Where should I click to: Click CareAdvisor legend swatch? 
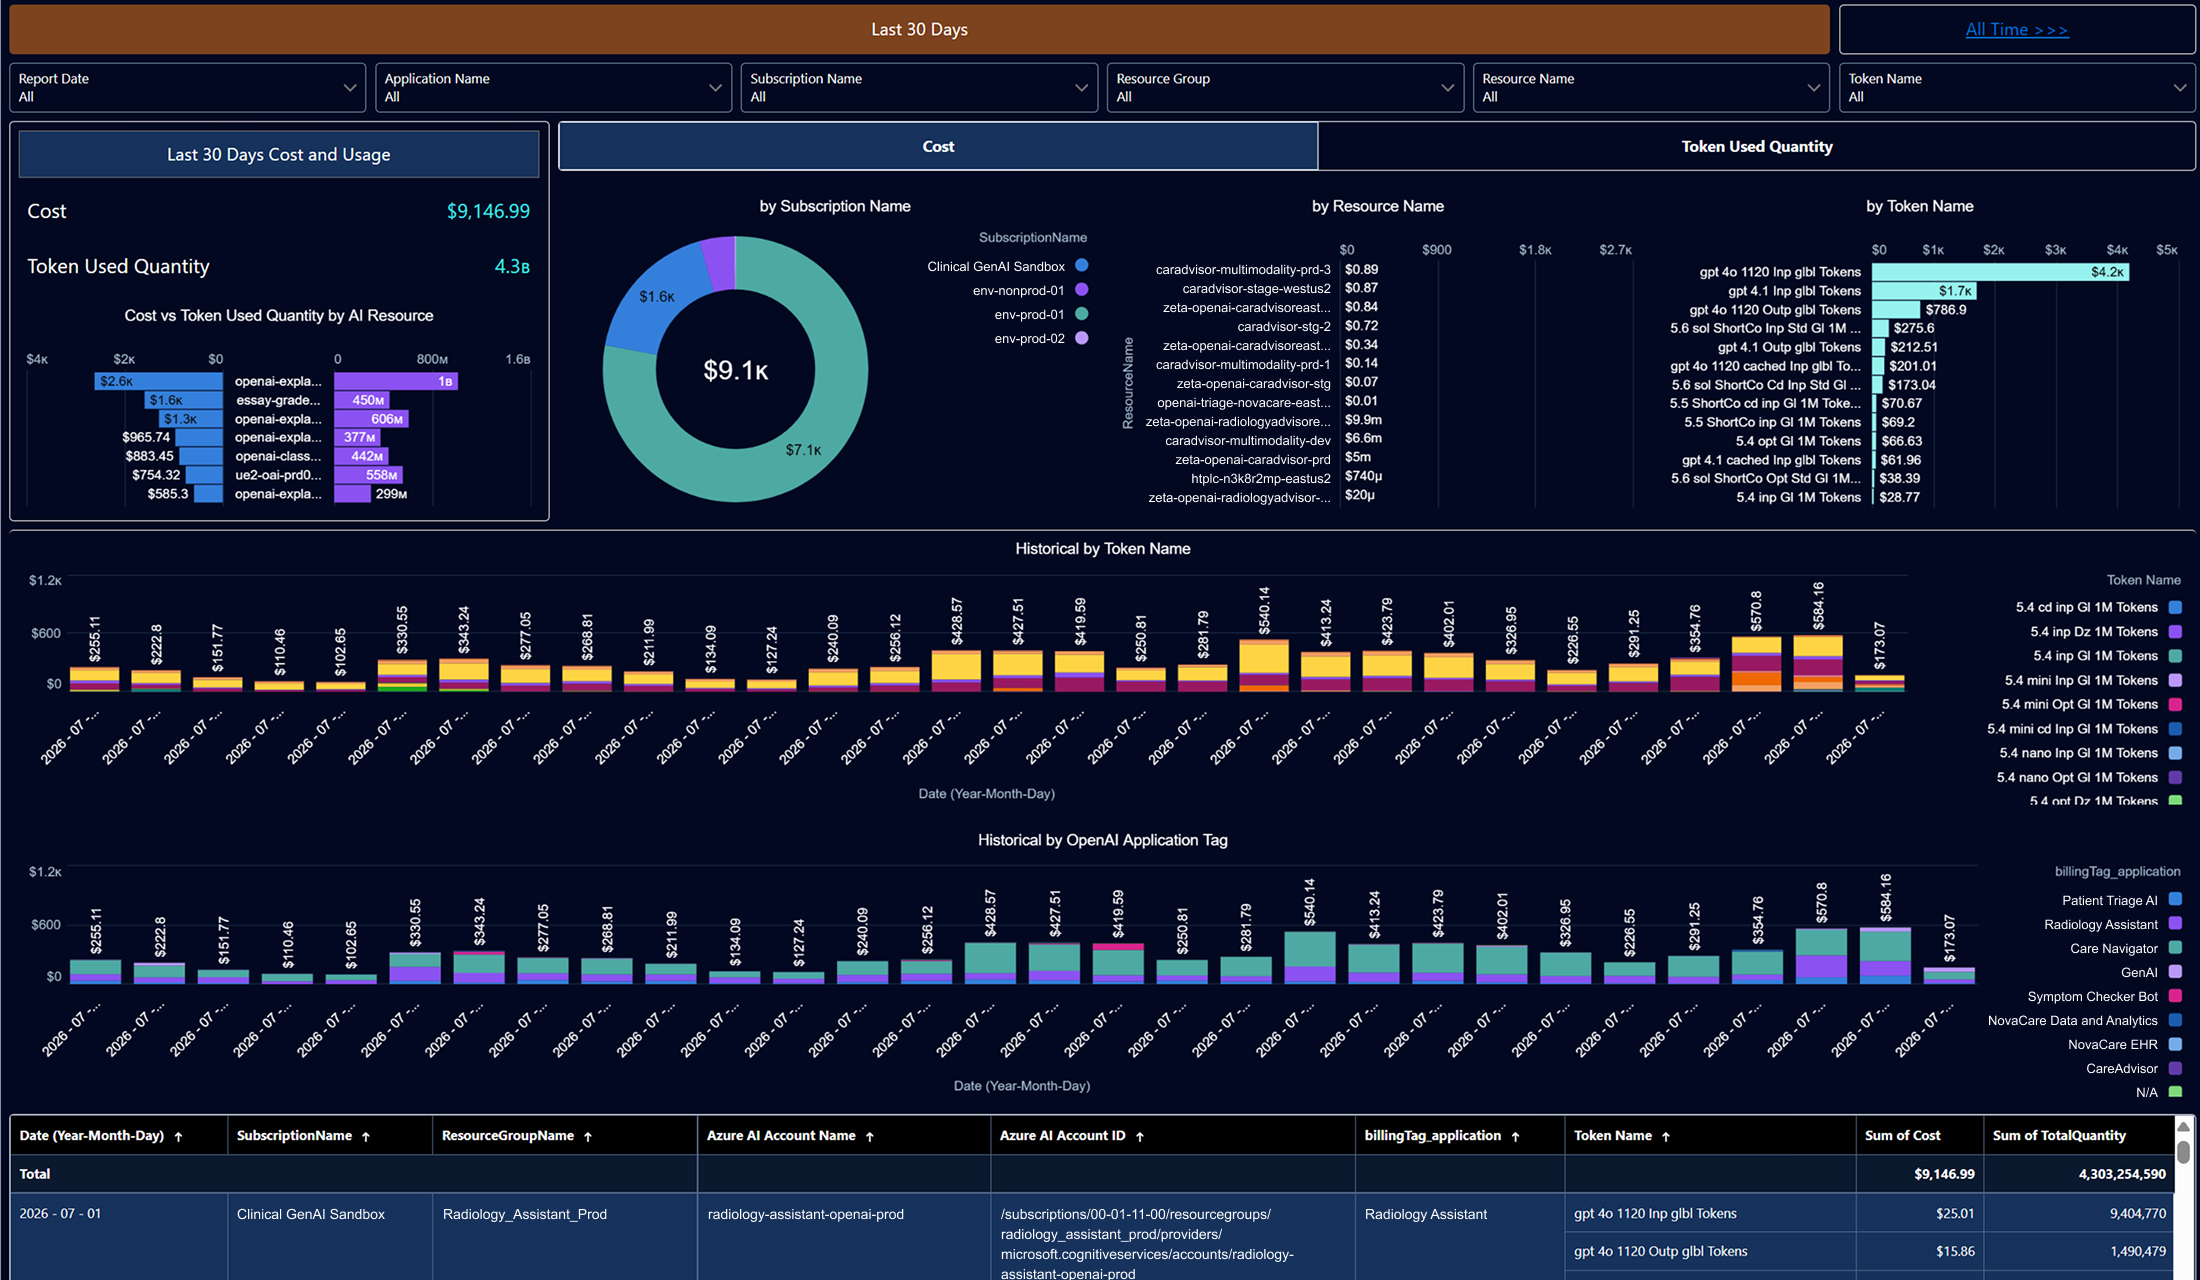tap(2174, 1068)
